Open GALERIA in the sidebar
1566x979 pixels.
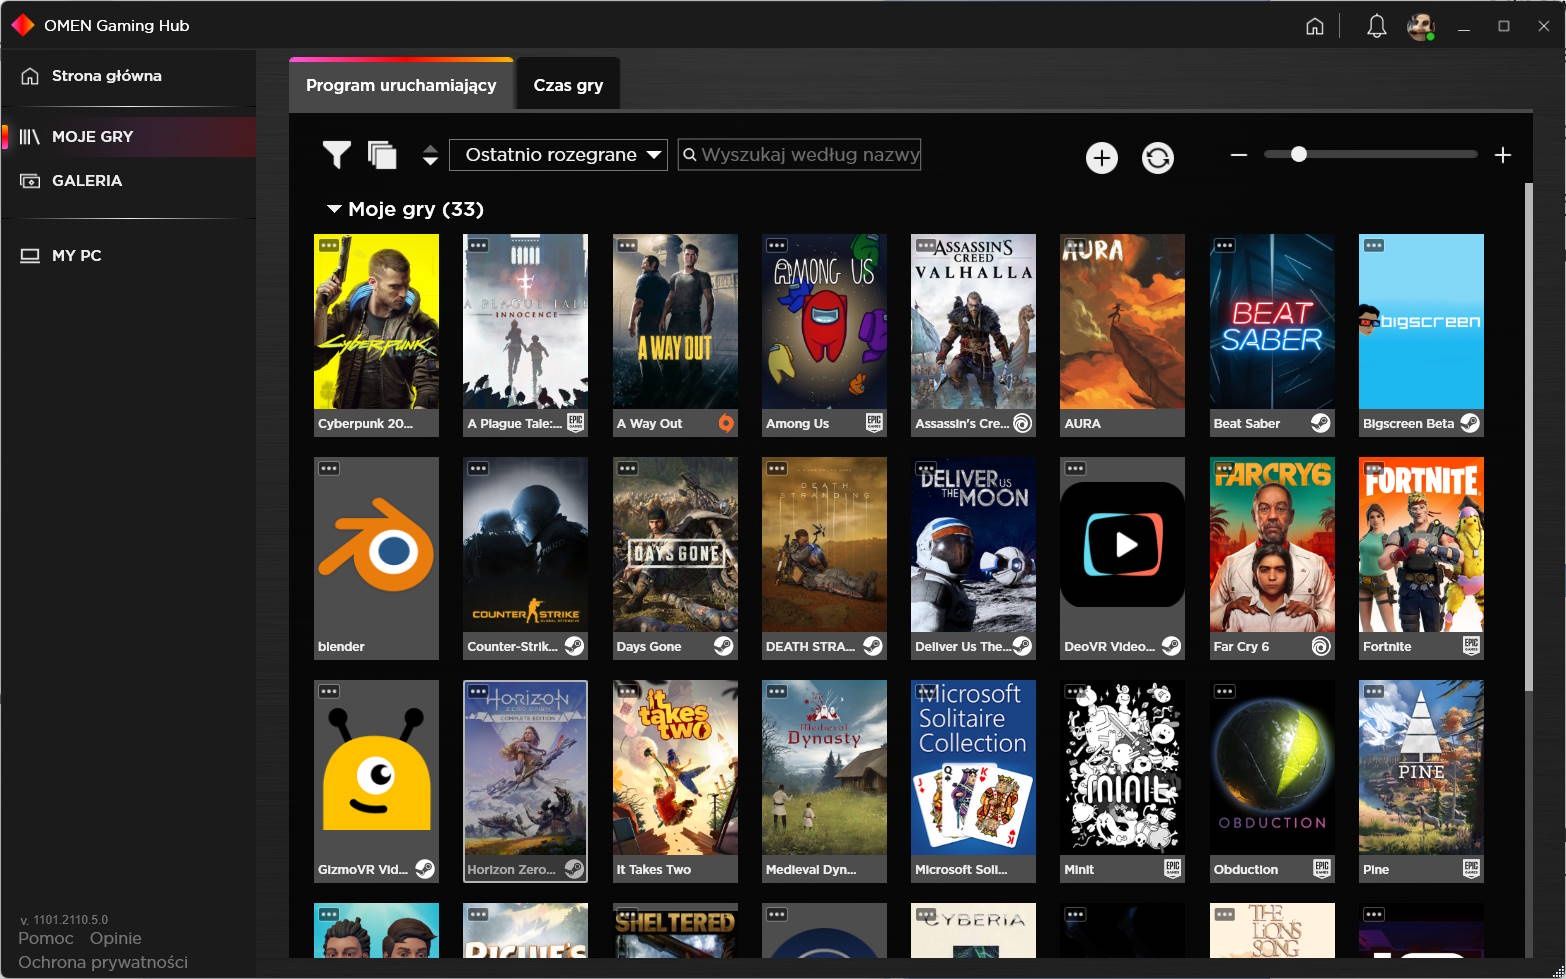(128, 181)
